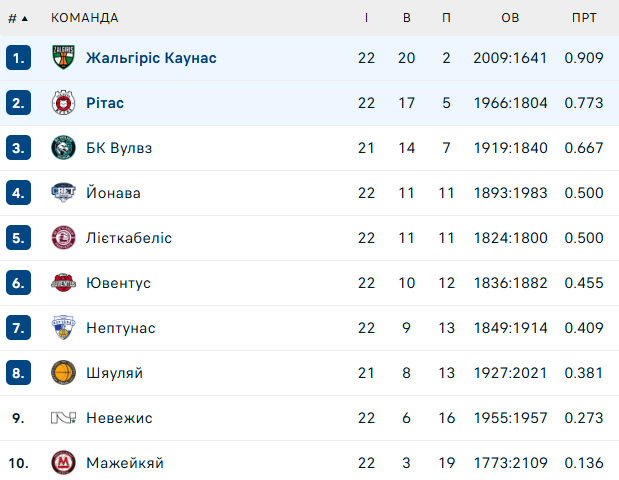
Task: Sort by the КОМАНДА column header
Action: [84, 18]
